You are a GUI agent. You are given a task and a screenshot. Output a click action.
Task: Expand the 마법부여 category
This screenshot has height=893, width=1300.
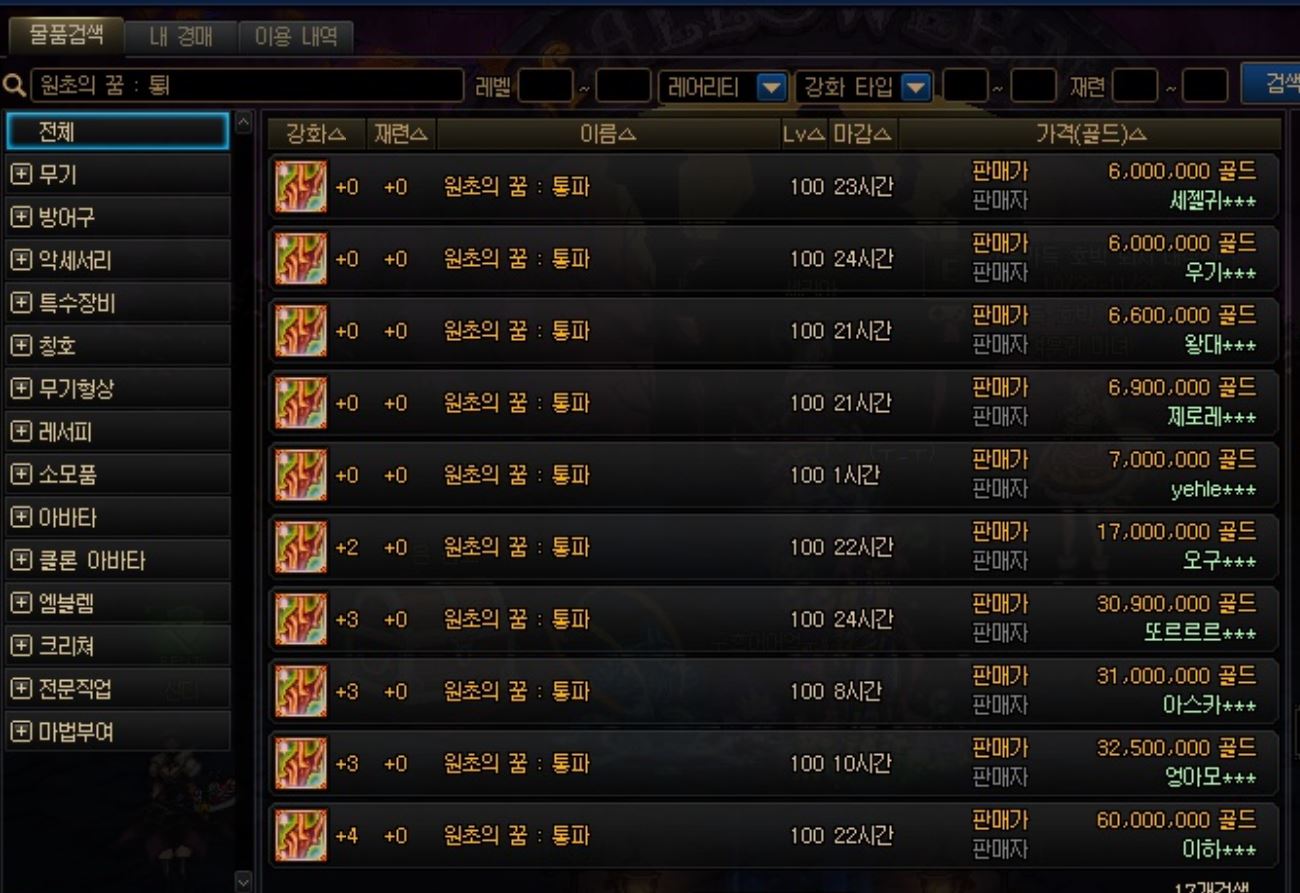[x=21, y=732]
